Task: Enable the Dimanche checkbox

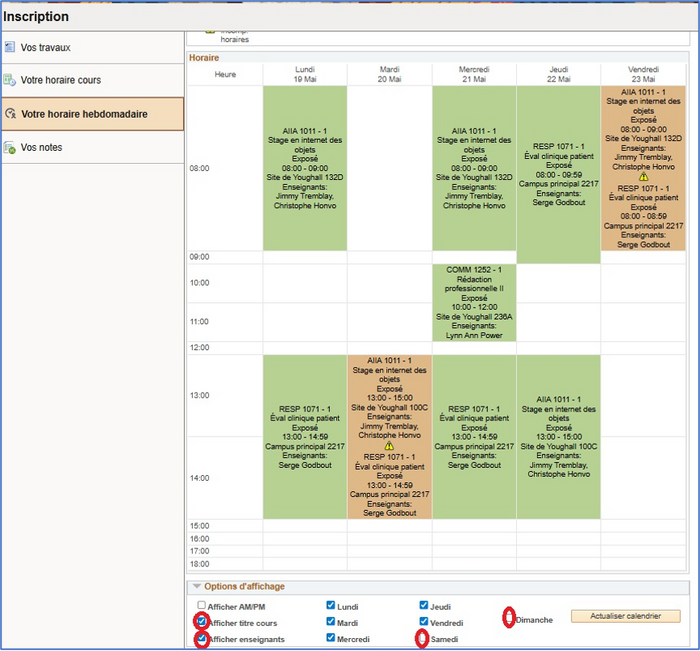Action: pos(509,619)
